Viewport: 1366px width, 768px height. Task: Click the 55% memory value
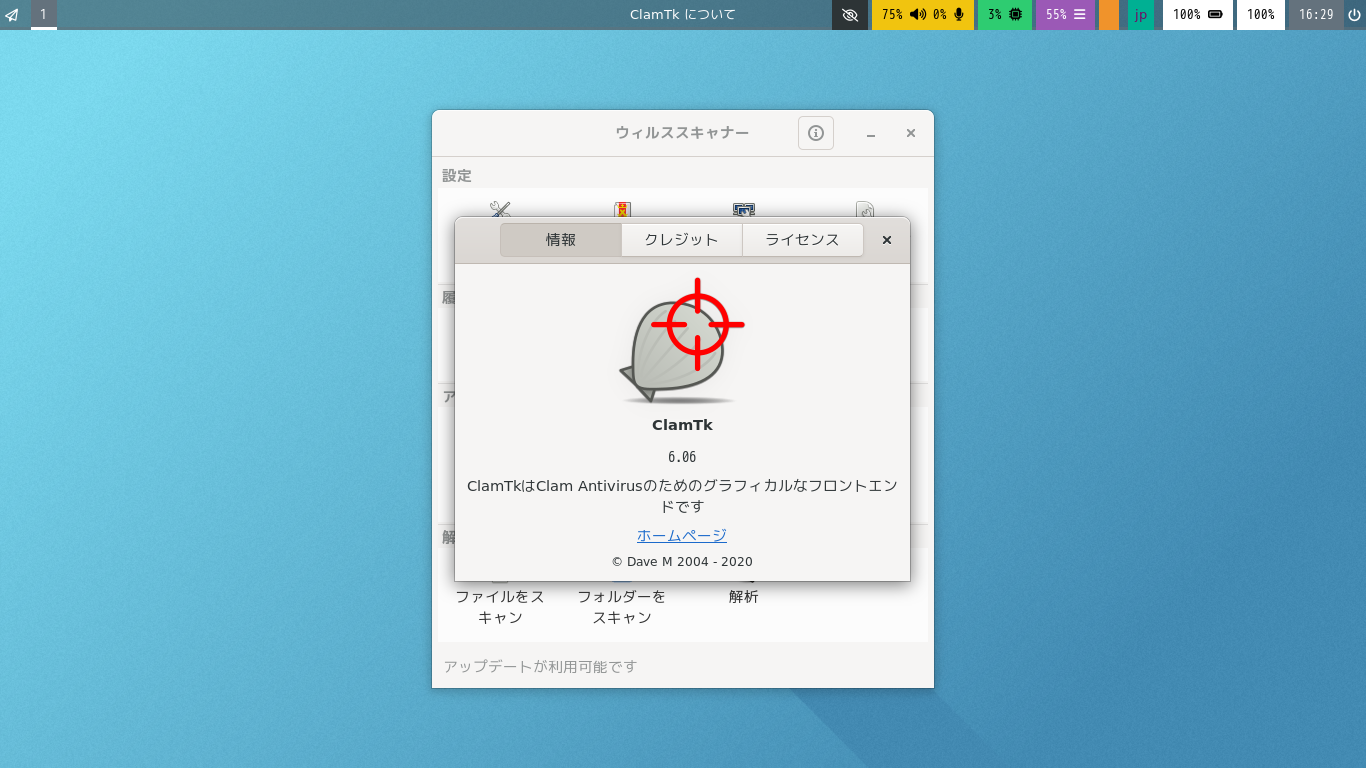pyautogui.click(x=1056, y=15)
